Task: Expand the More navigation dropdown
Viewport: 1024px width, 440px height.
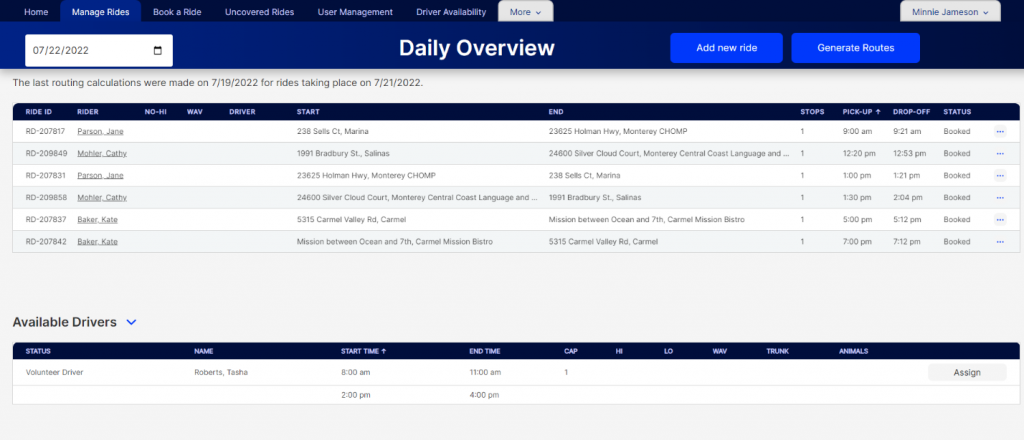Action: (x=525, y=12)
